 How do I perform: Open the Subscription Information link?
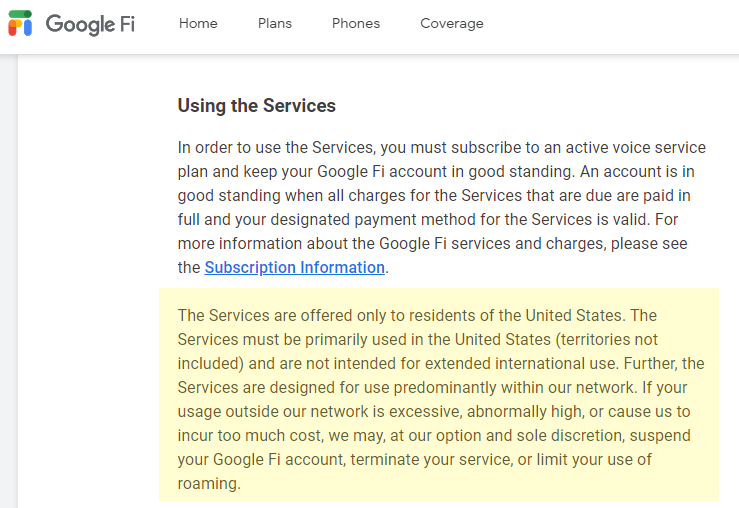[x=295, y=267]
